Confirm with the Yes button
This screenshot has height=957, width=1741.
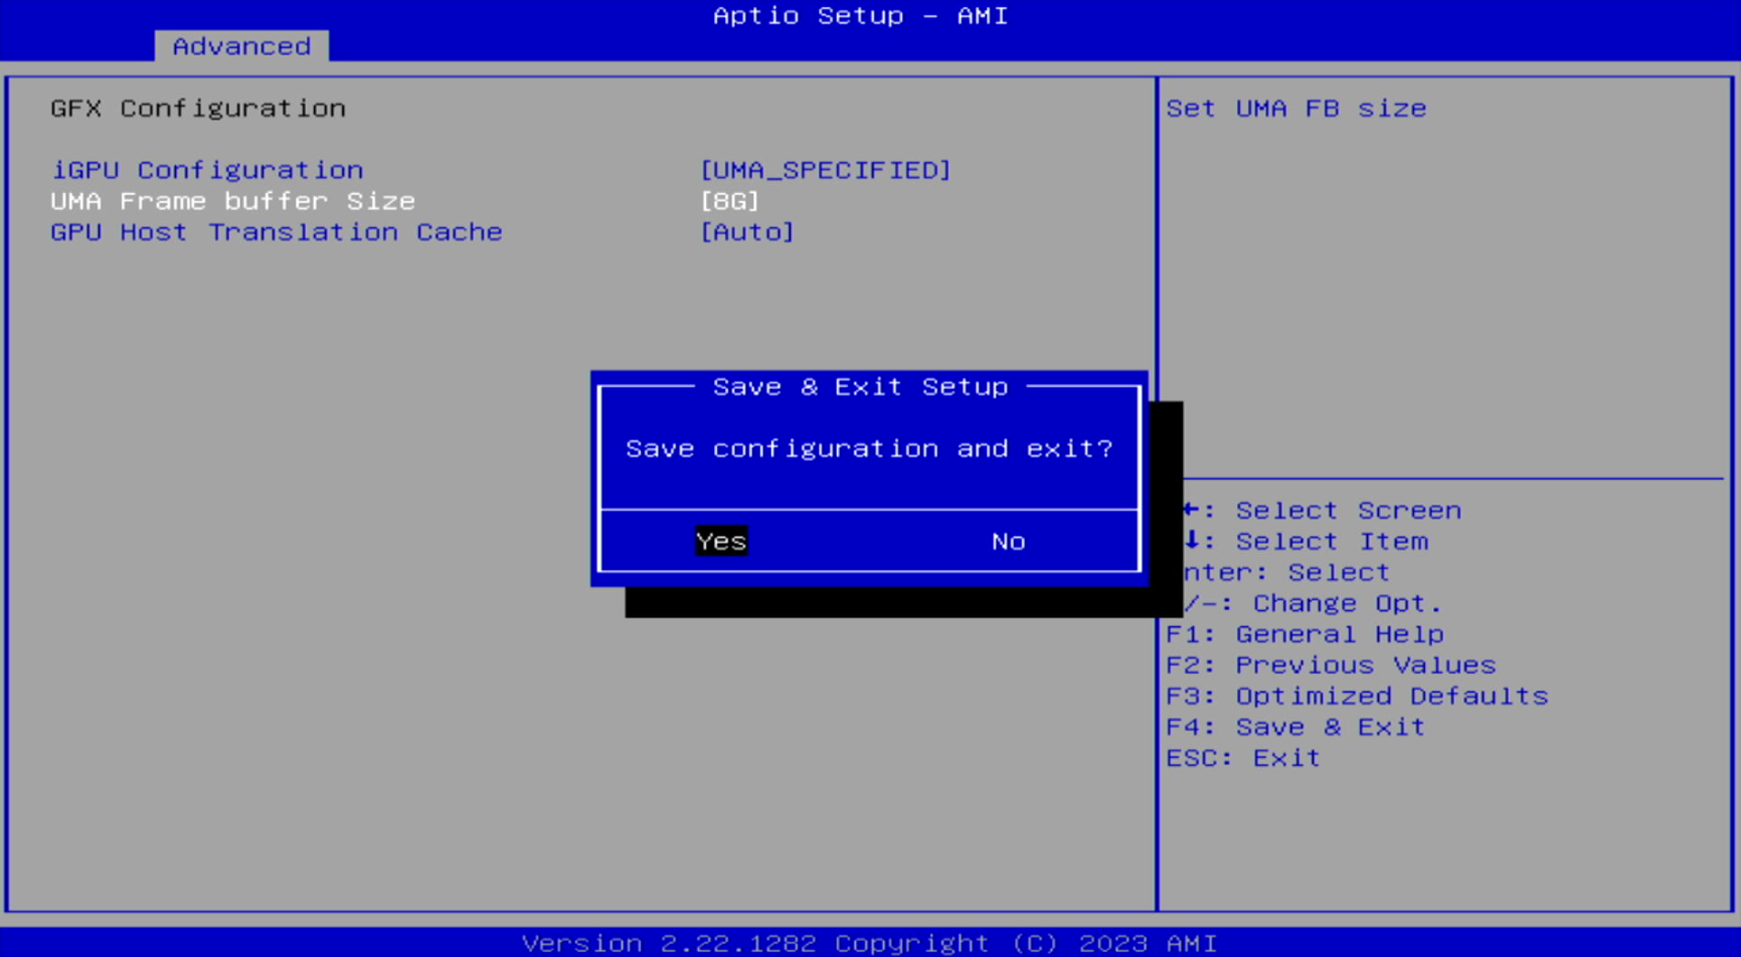pos(721,541)
